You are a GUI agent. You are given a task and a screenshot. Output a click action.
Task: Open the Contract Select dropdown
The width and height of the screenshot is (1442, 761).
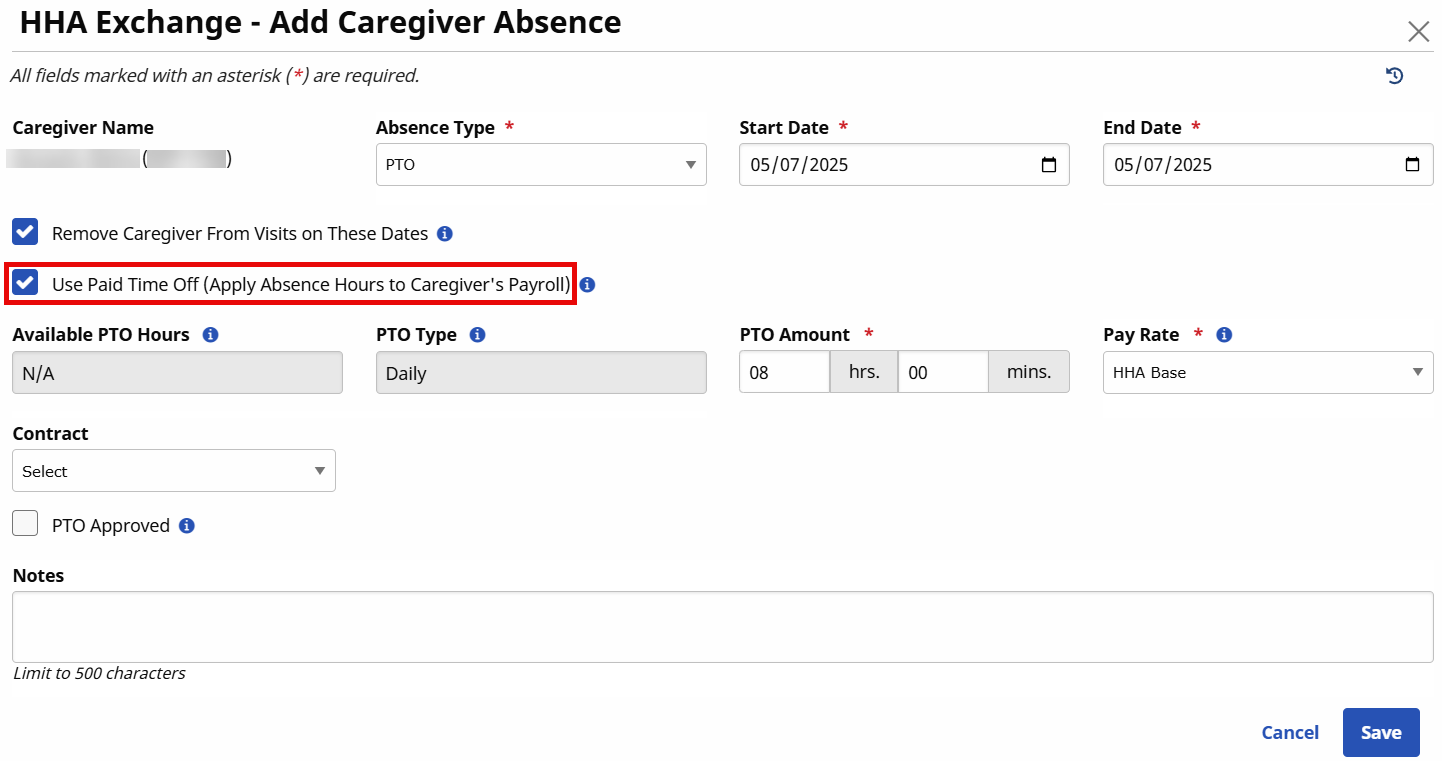pos(173,471)
